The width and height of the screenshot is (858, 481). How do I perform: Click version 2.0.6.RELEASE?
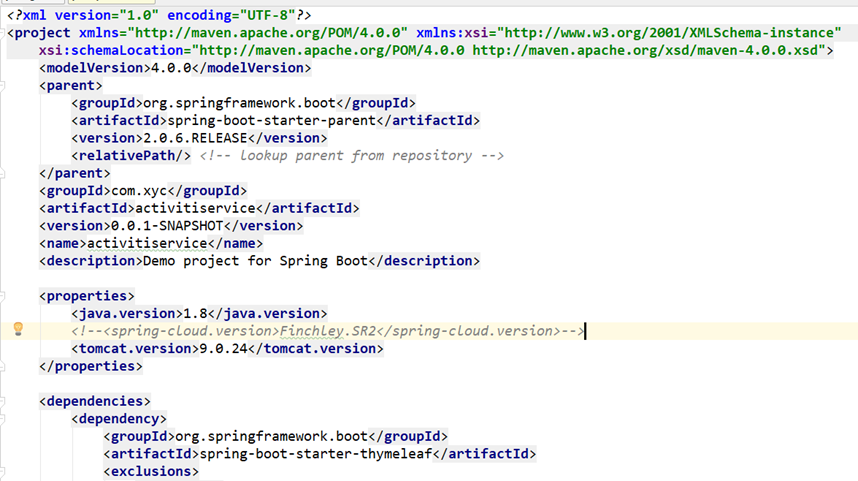pyautogui.click(x=199, y=138)
